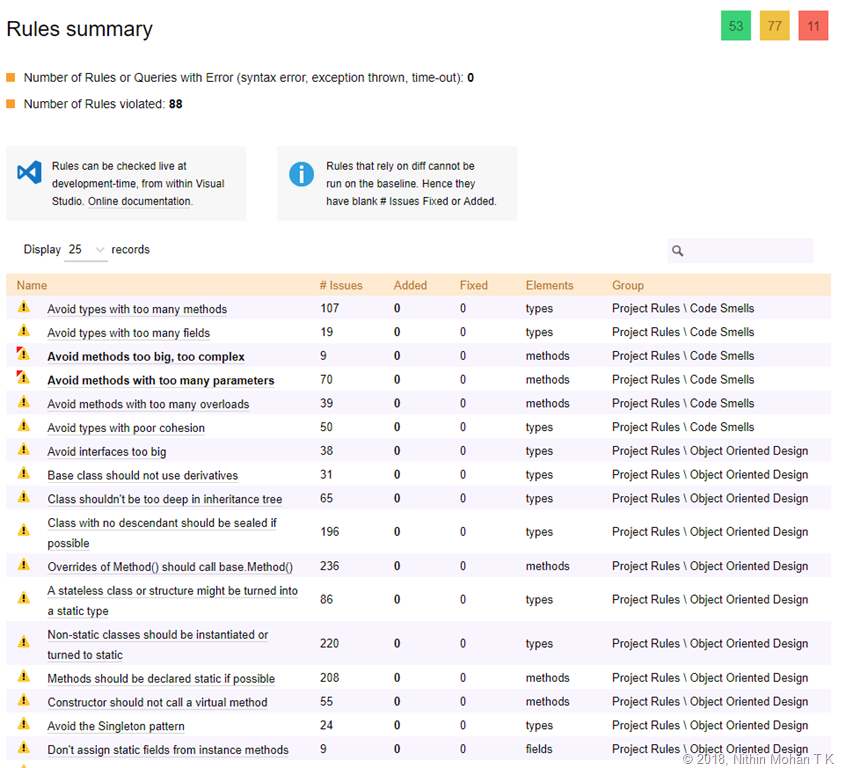Click critical warning icon beside 'Avoid methods too big, too complex'
Screen dimensions: 846x768
tap(24, 355)
